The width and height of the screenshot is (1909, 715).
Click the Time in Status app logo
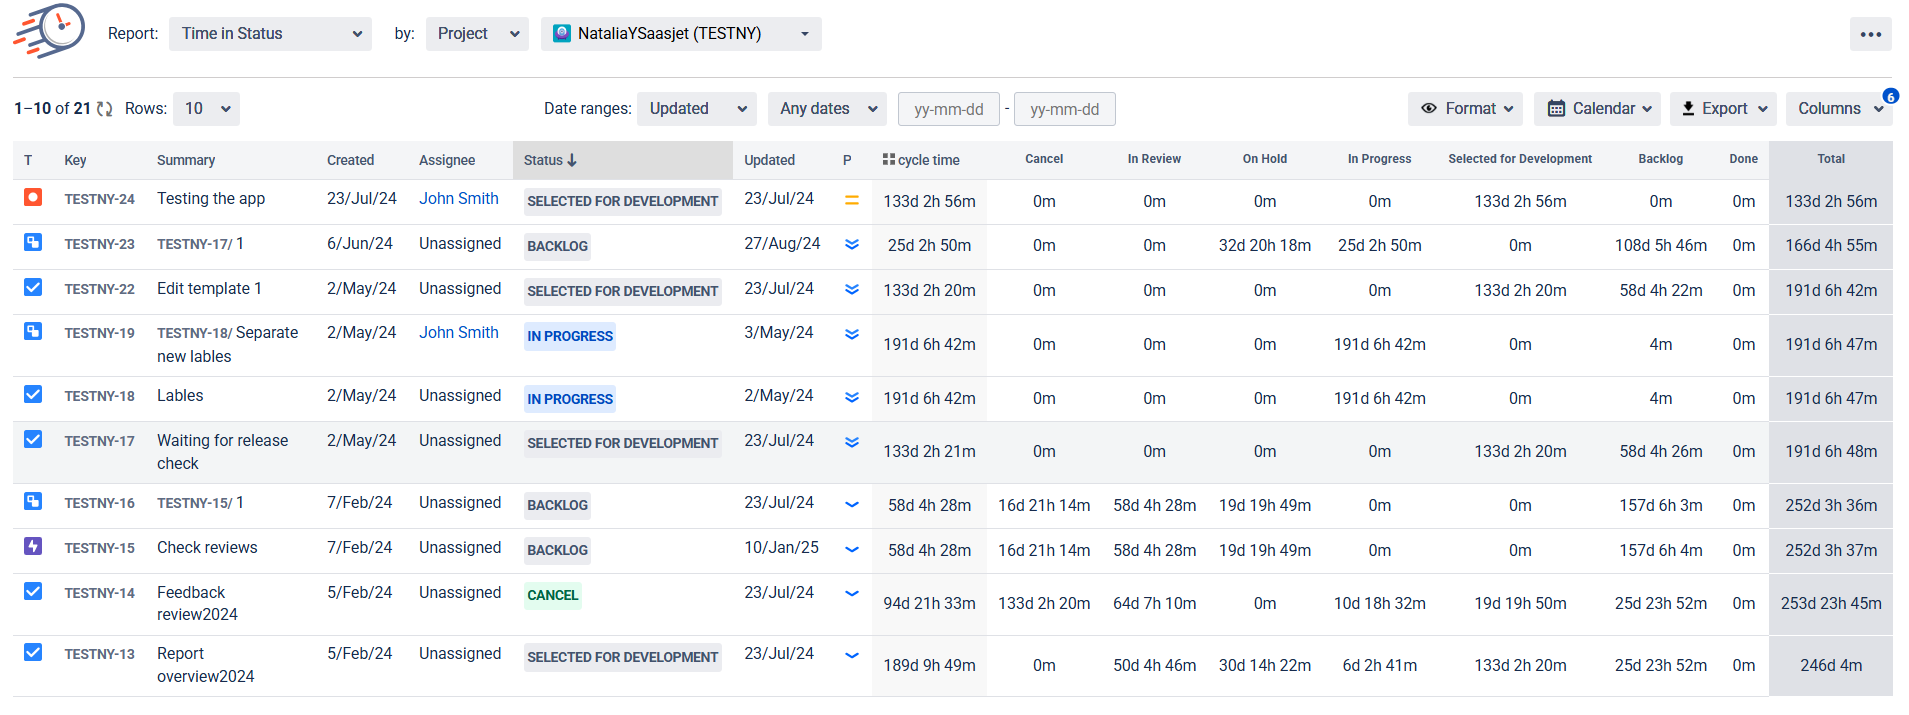[50, 31]
